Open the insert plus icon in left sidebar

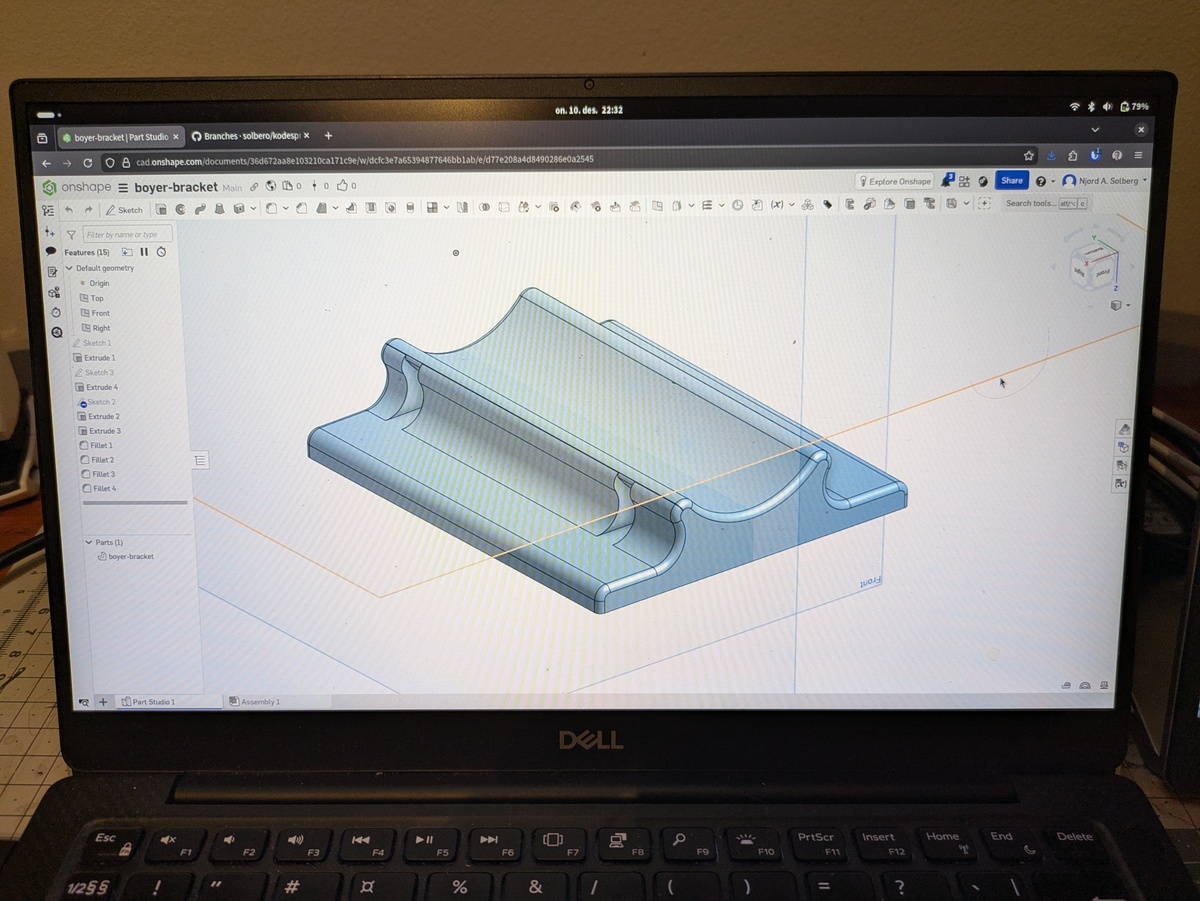click(x=50, y=232)
